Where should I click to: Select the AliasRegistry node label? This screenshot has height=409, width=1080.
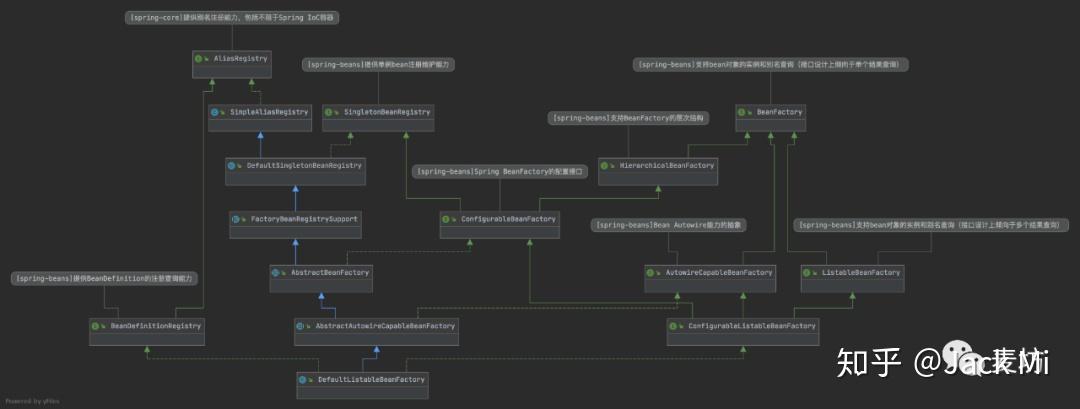240,59
